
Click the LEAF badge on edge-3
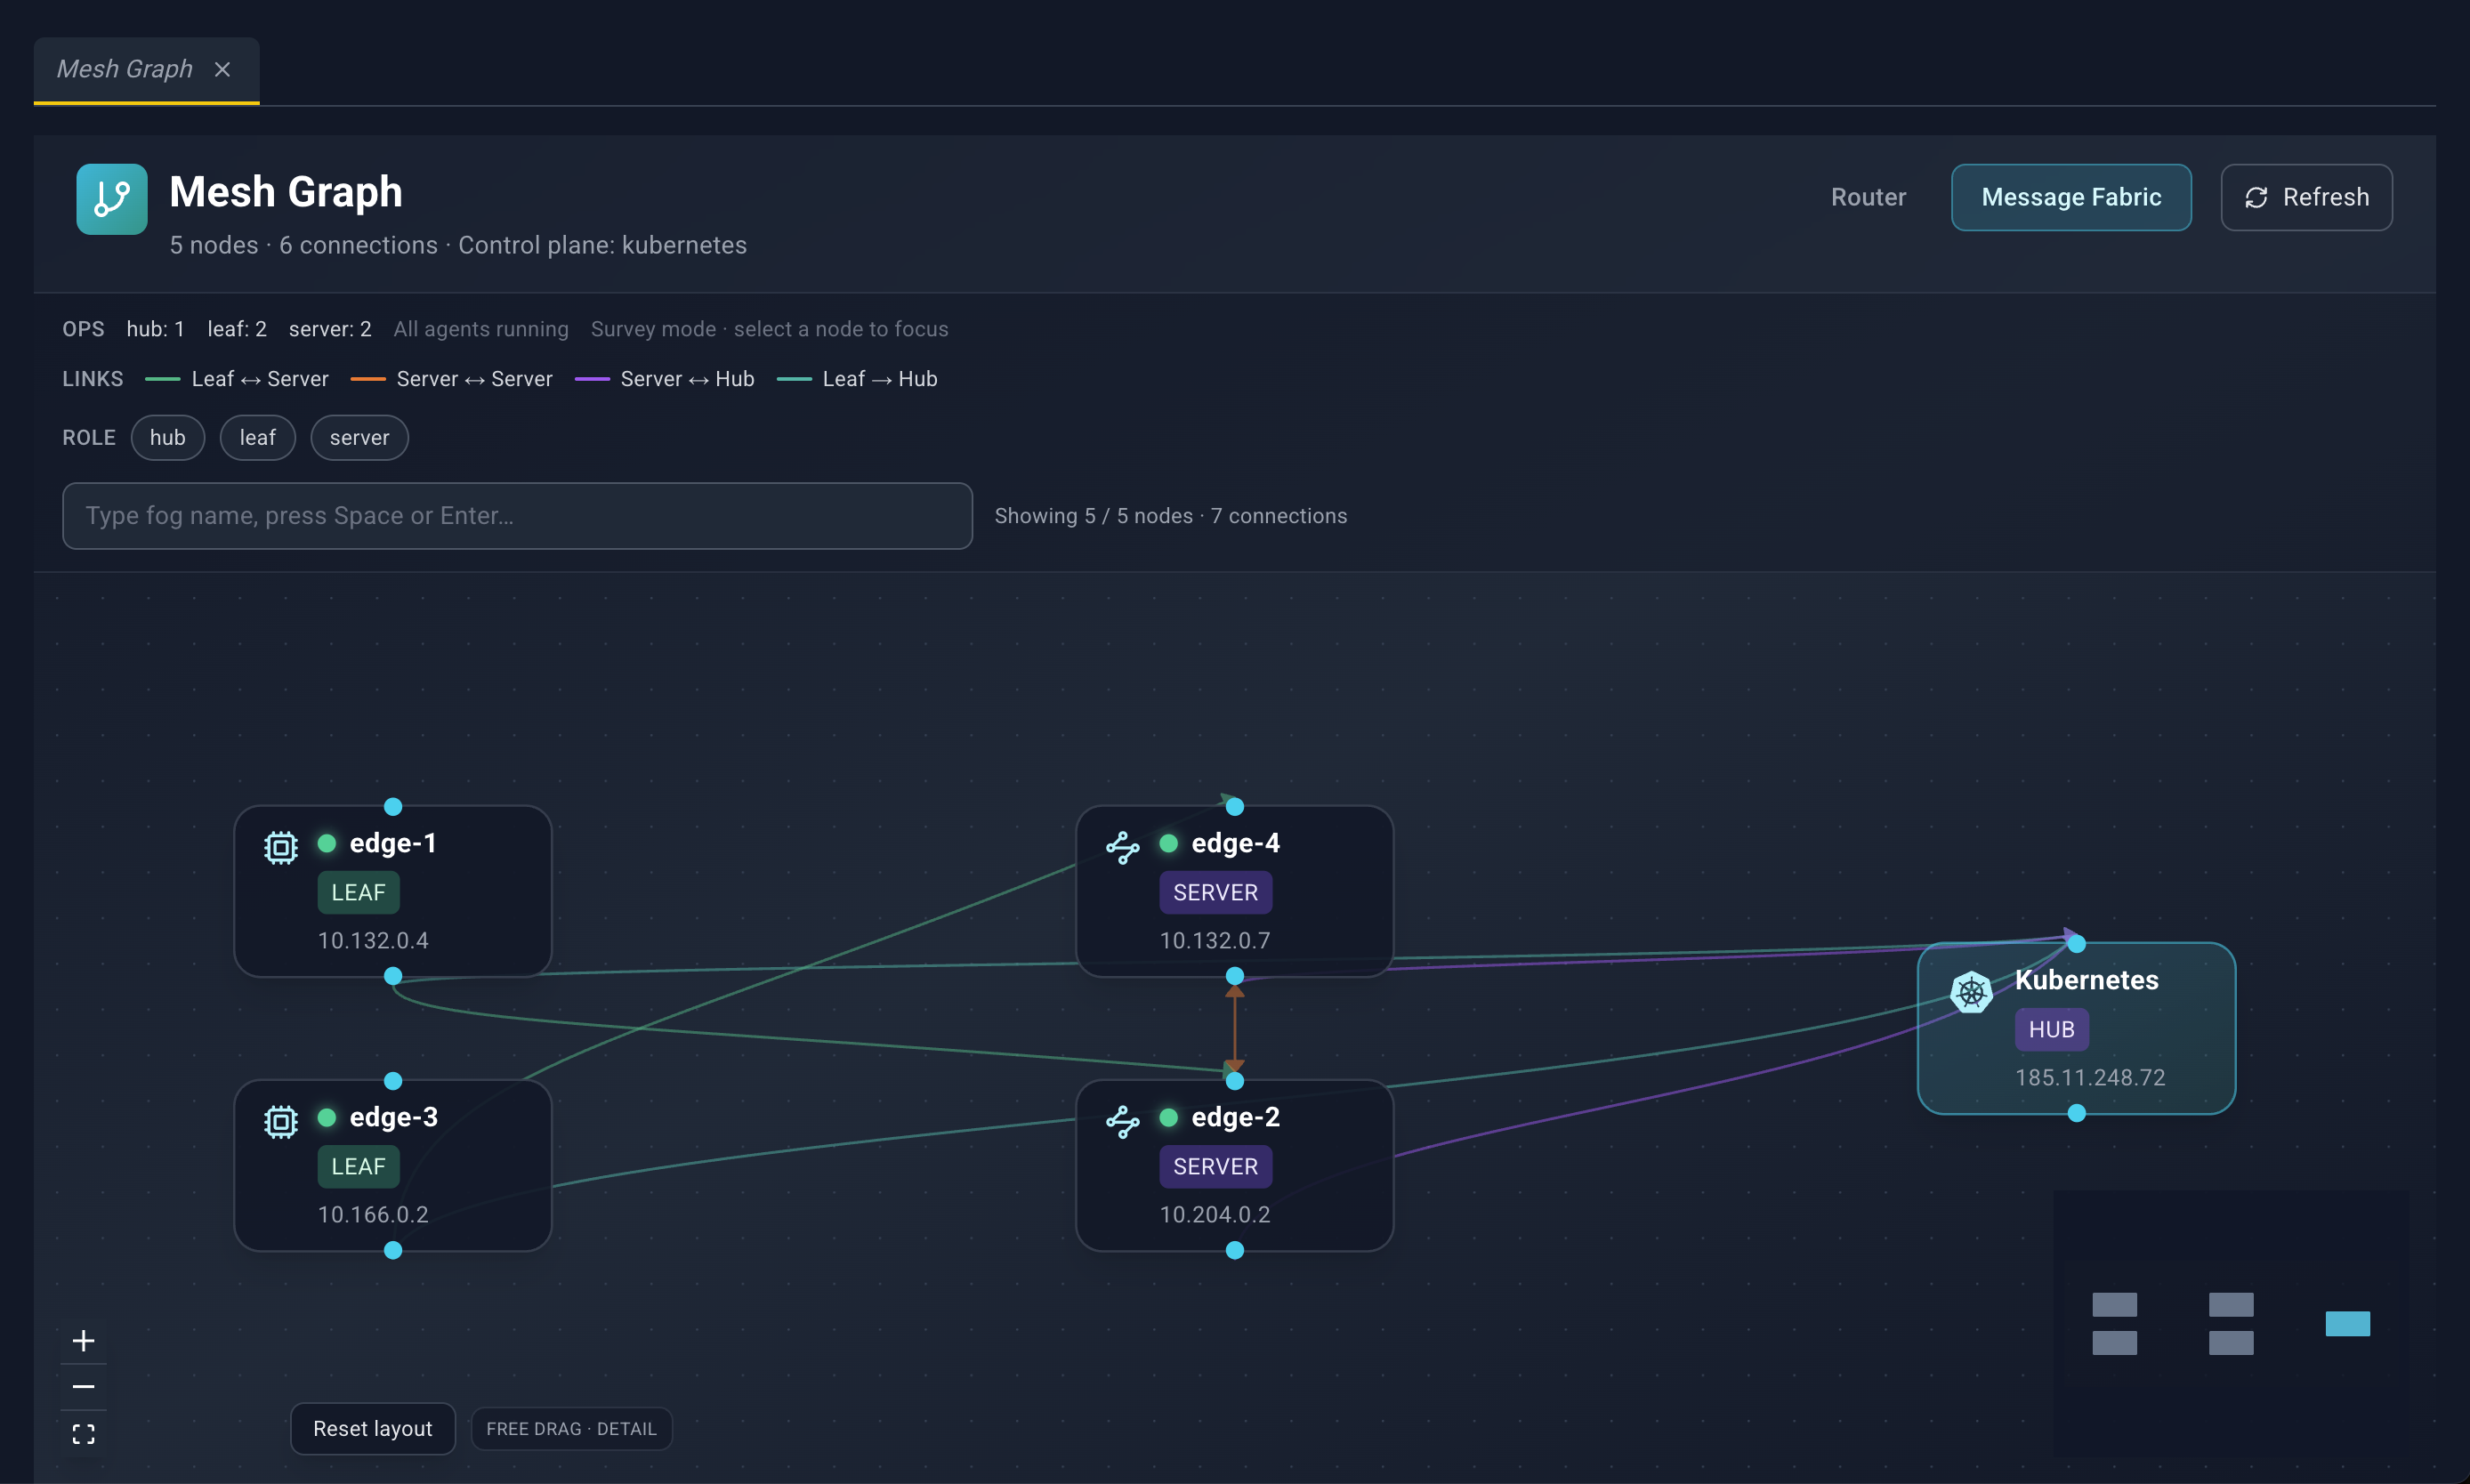click(x=358, y=1166)
